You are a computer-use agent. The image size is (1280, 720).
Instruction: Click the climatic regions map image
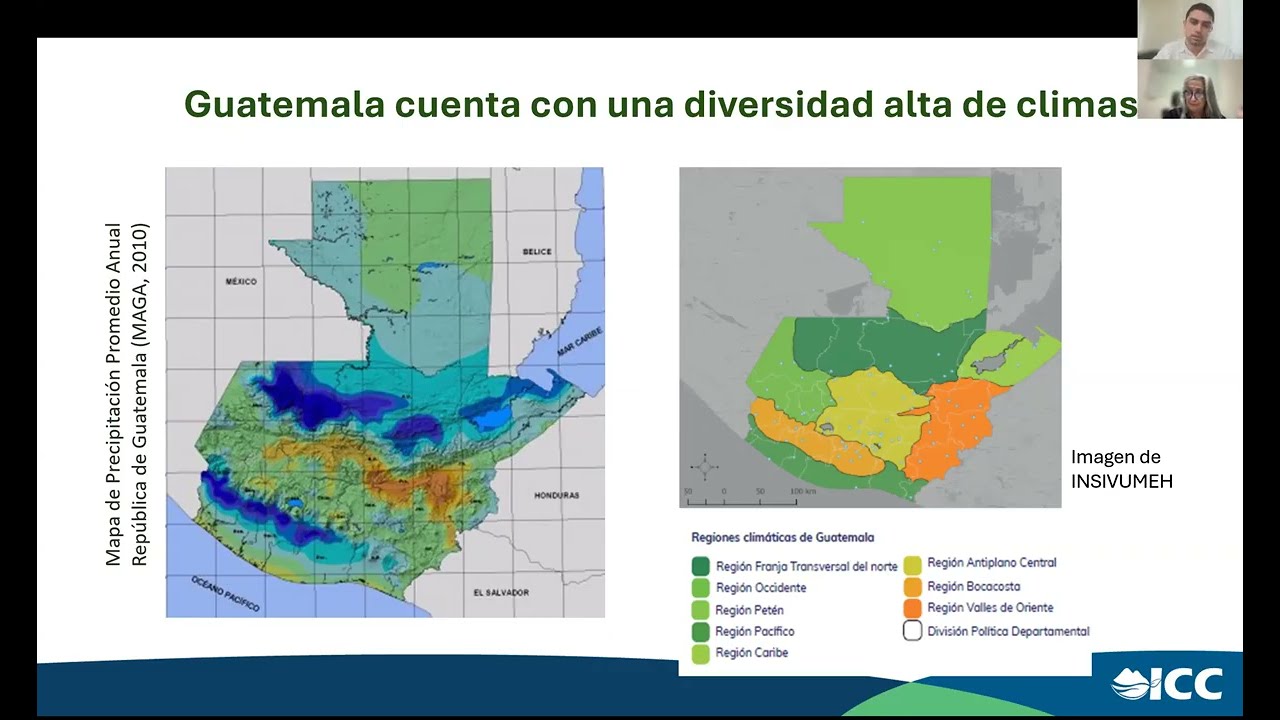pos(870,337)
